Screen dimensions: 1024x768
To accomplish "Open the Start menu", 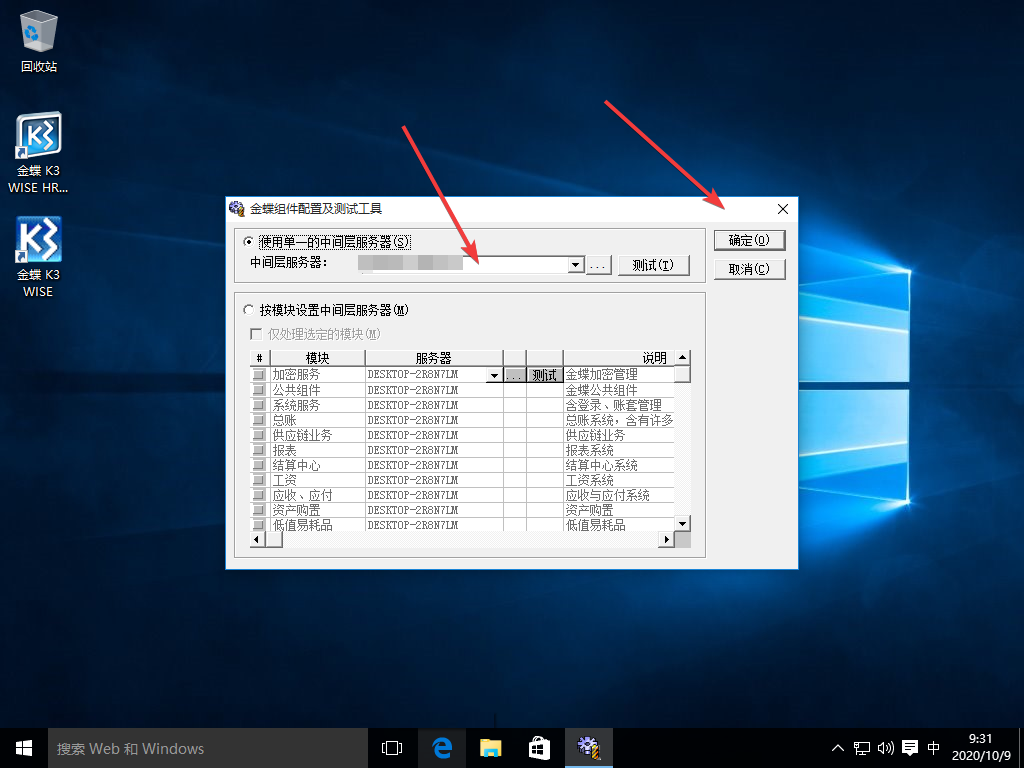I will 23,747.
